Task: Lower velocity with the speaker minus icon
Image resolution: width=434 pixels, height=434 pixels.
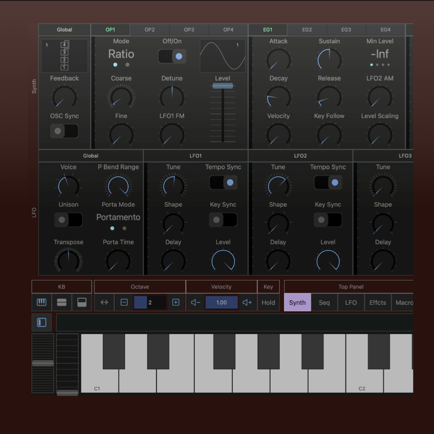Action: 196,302
